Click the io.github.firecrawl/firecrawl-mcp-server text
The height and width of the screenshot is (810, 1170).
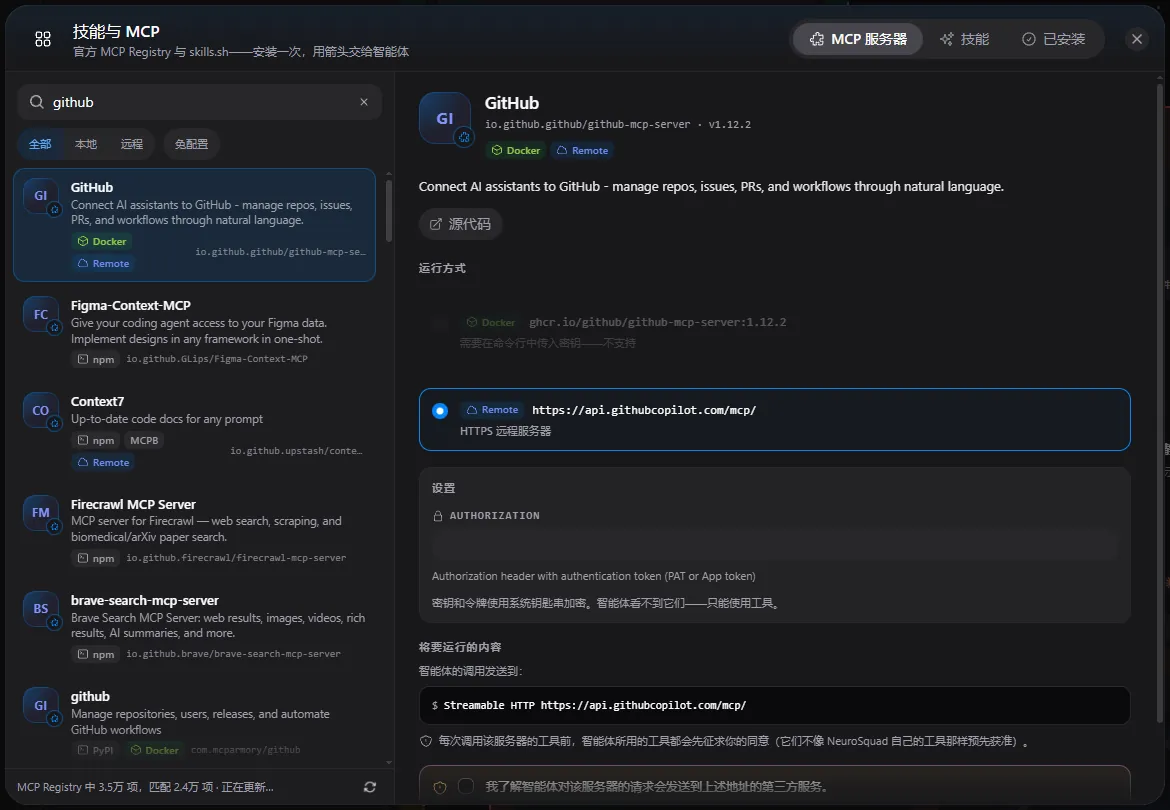tap(236, 558)
